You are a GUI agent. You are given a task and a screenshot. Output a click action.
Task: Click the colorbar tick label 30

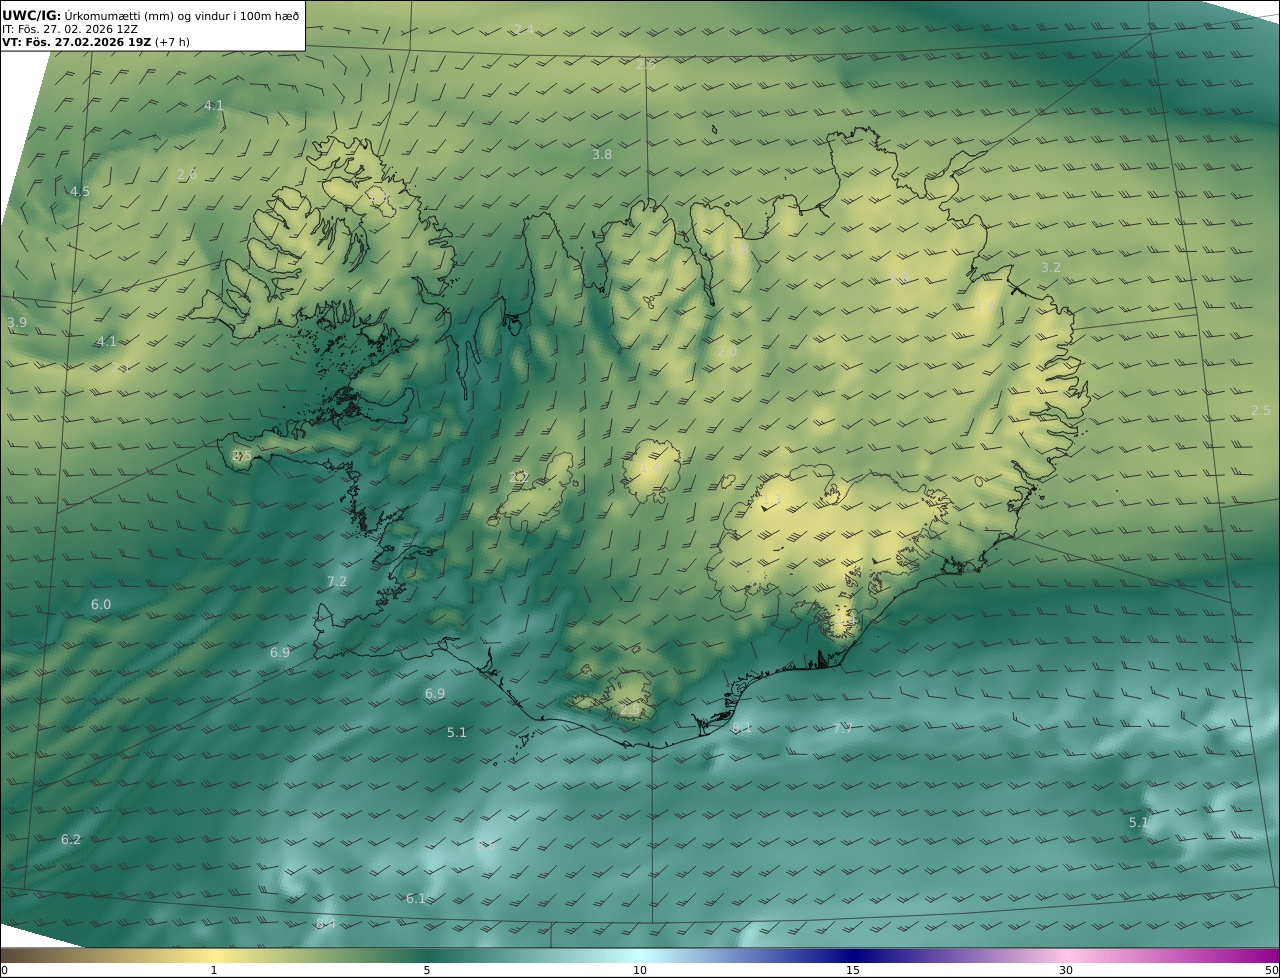[1066, 971]
